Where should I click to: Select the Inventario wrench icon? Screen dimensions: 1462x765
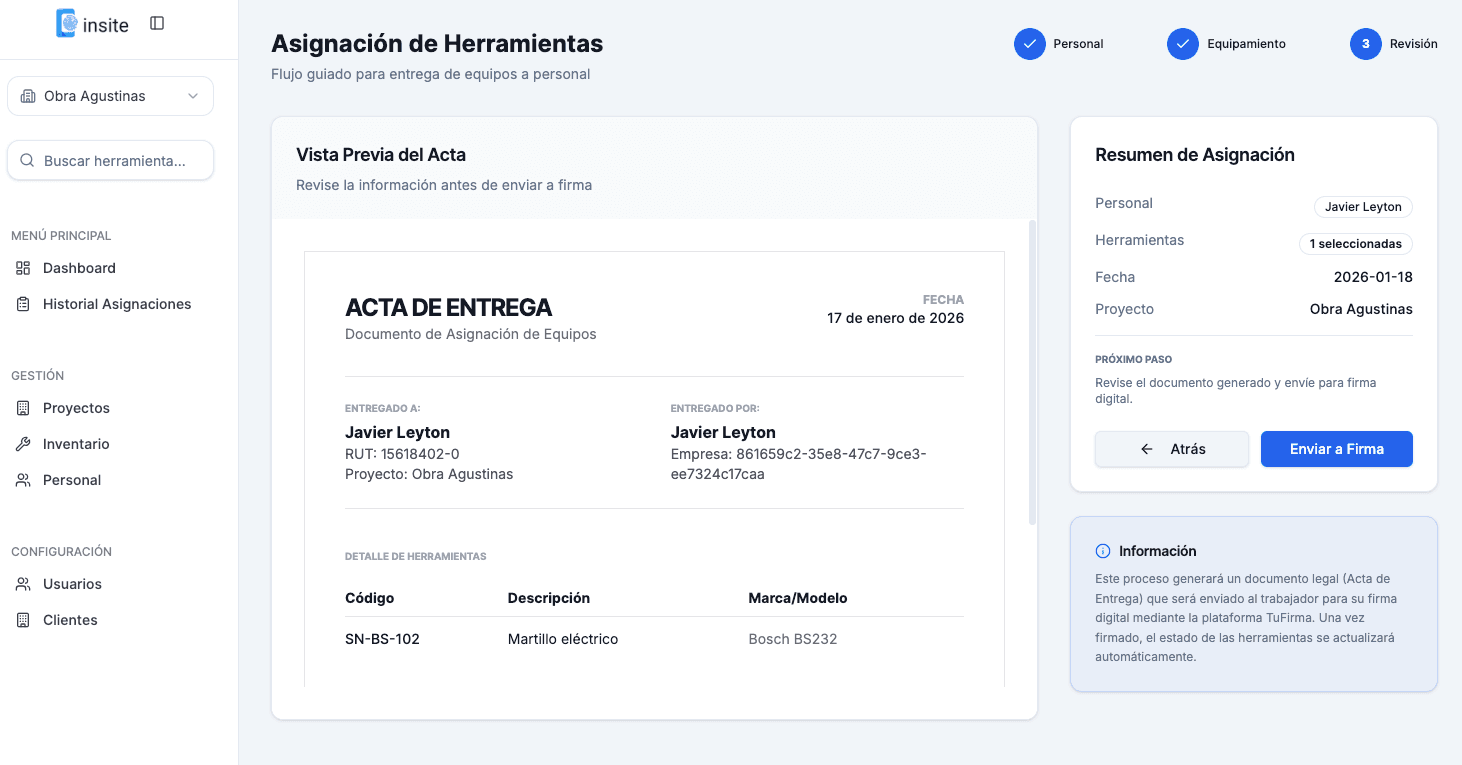tap(21, 444)
